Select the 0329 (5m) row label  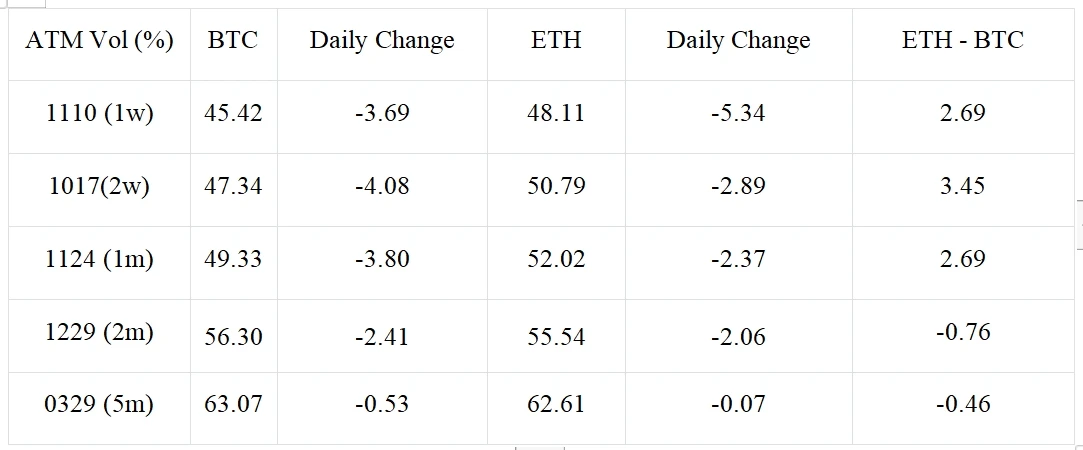click(x=100, y=405)
